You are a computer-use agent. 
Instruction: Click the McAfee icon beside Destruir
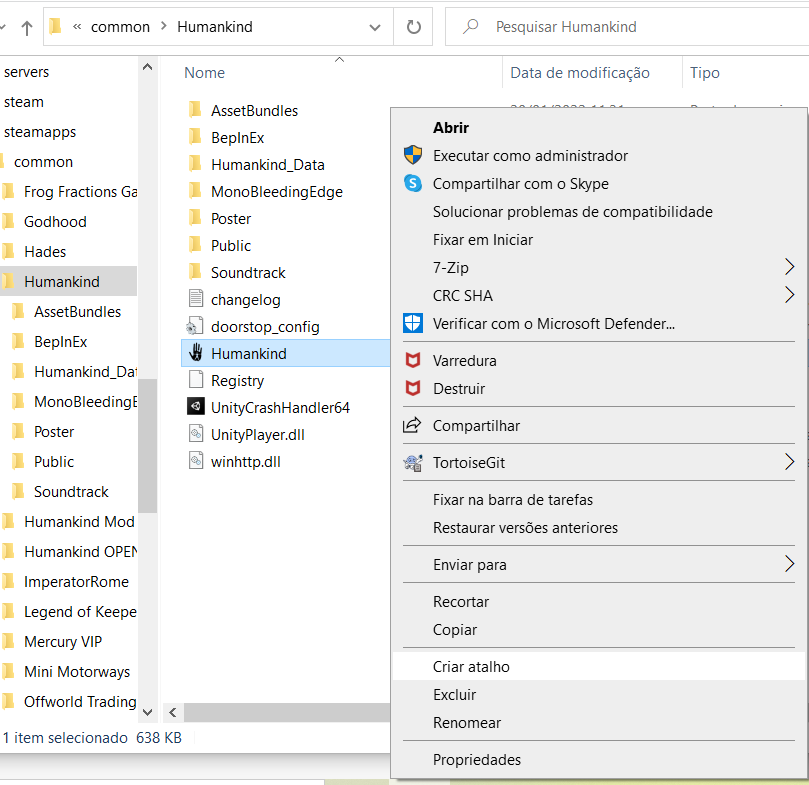click(x=413, y=388)
